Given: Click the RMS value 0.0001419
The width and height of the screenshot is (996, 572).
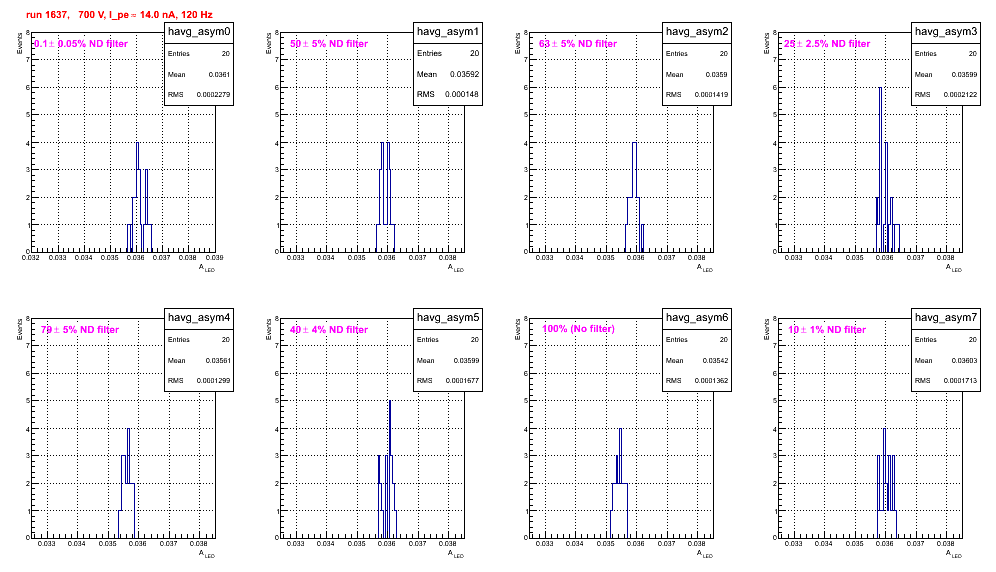Looking at the screenshot, I should point(711,95).
